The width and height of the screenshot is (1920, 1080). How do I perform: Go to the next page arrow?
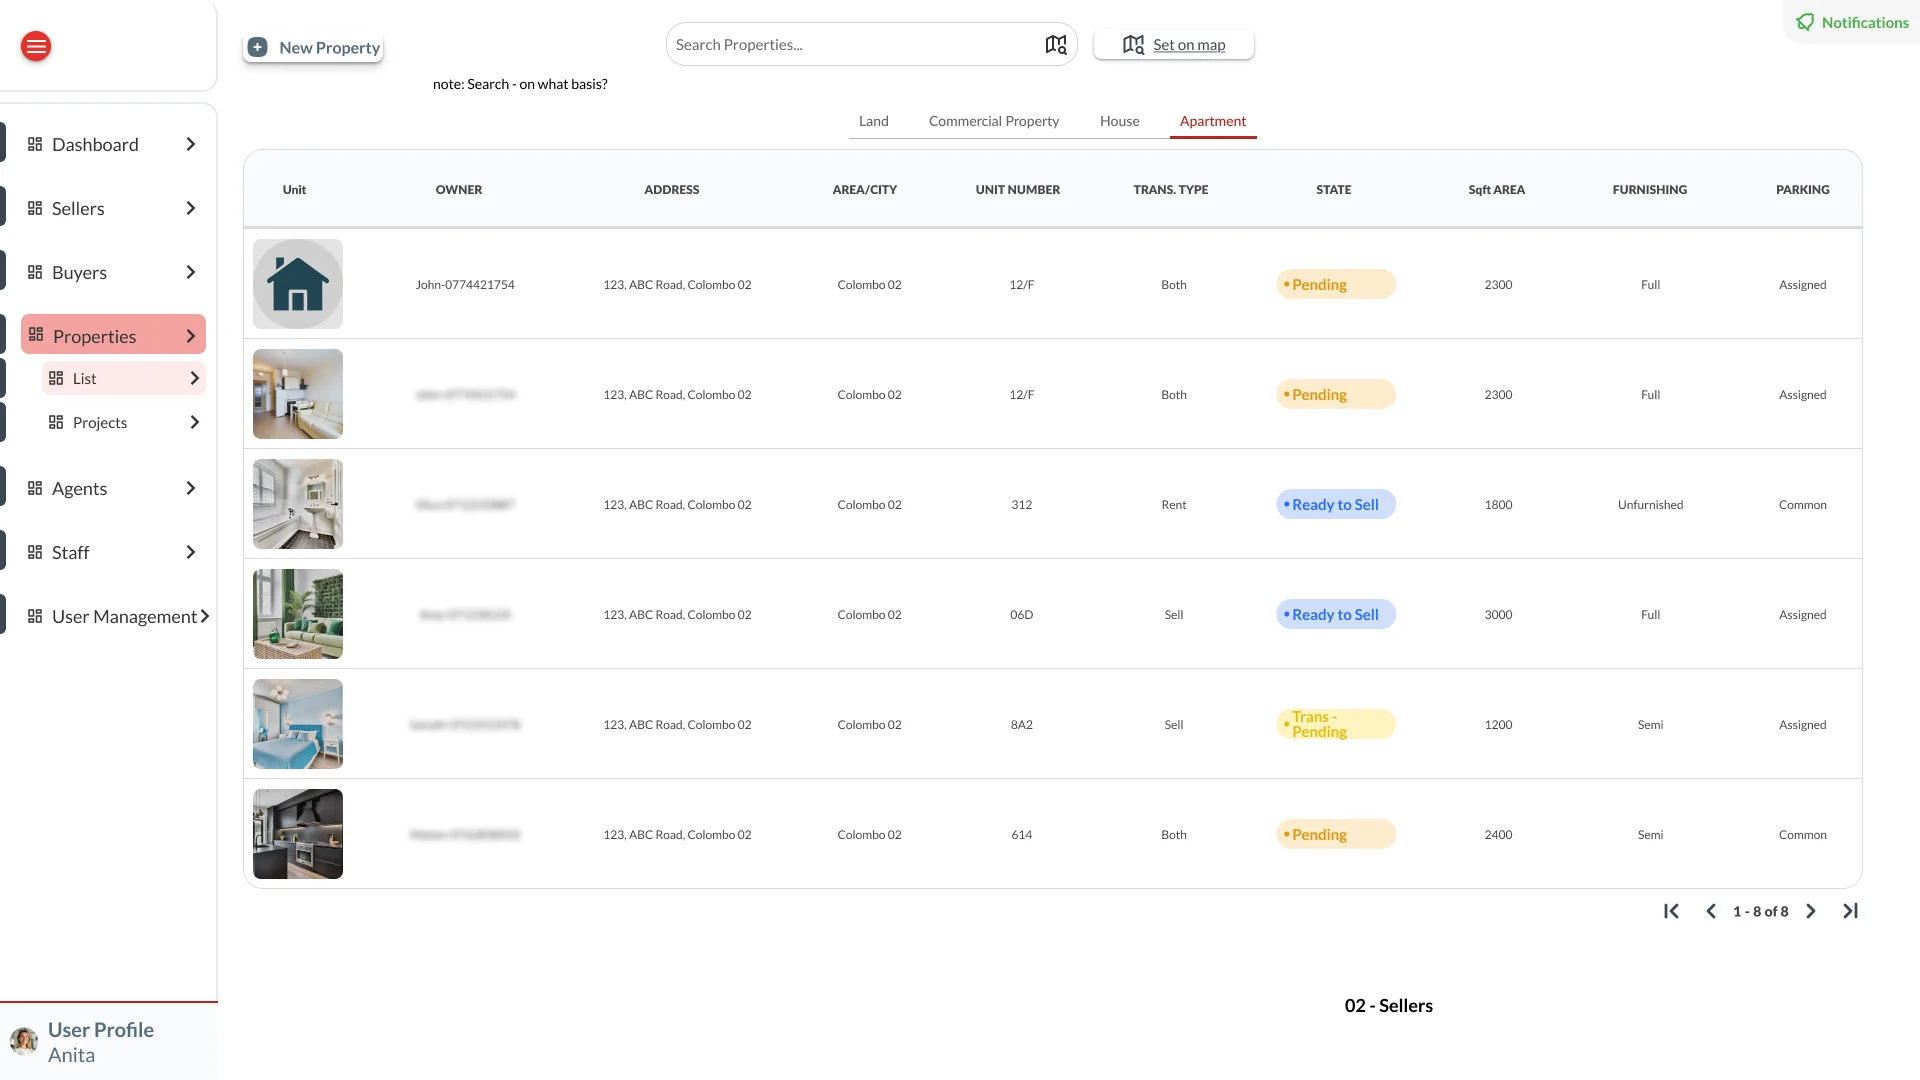(1811, 911)
